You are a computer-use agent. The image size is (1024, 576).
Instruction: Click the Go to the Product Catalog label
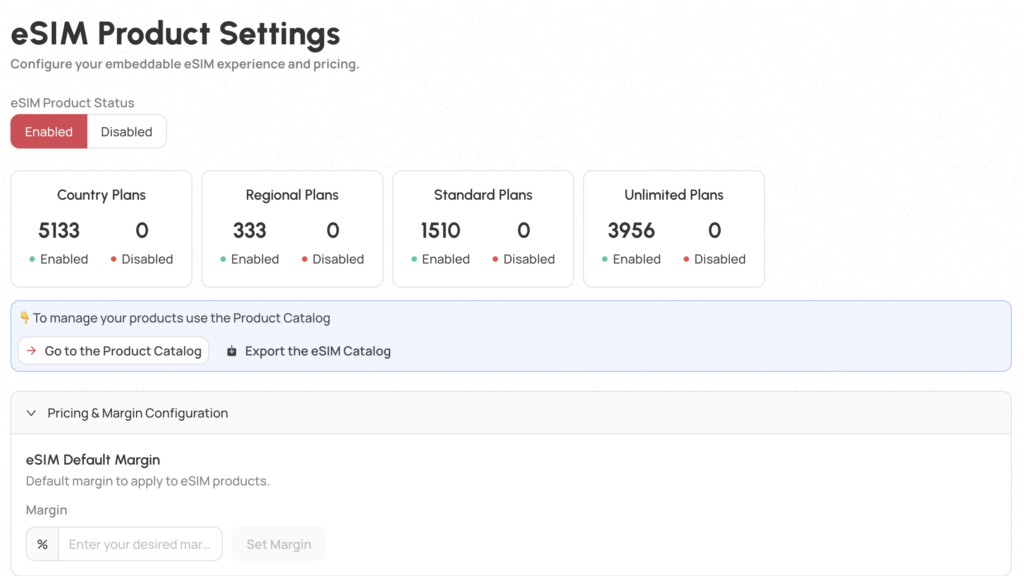click(x=123, y=352)
